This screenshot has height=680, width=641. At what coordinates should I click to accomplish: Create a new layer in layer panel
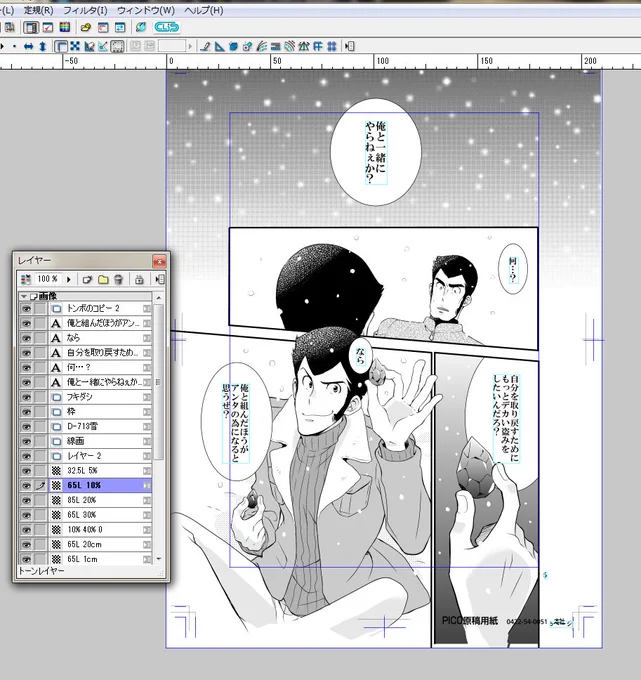pyautogui.click(x=88, y=279)
